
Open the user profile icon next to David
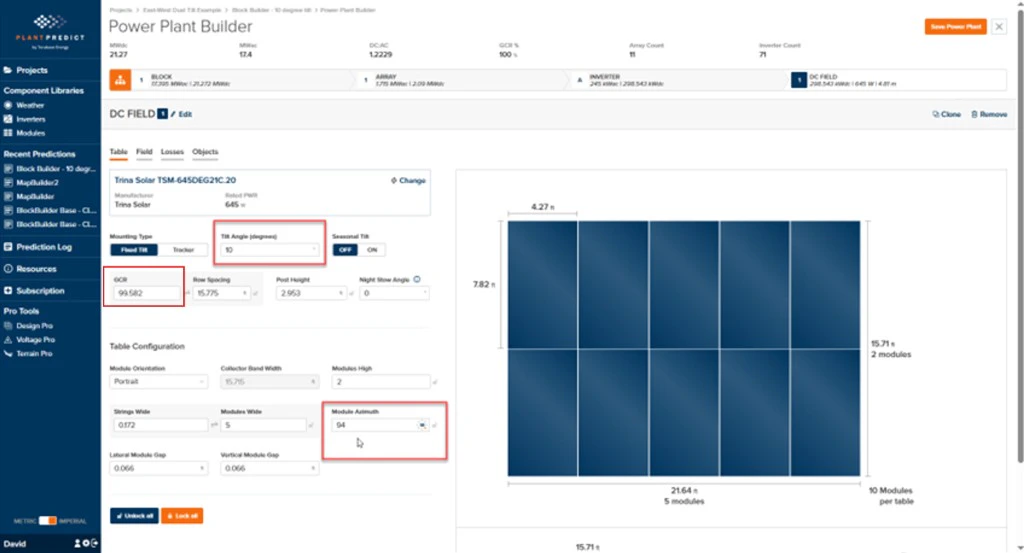[x=78, y=543]
